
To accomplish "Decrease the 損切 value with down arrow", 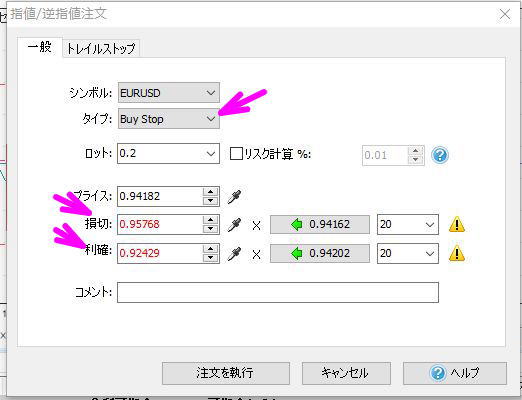I will coord(210,229).
